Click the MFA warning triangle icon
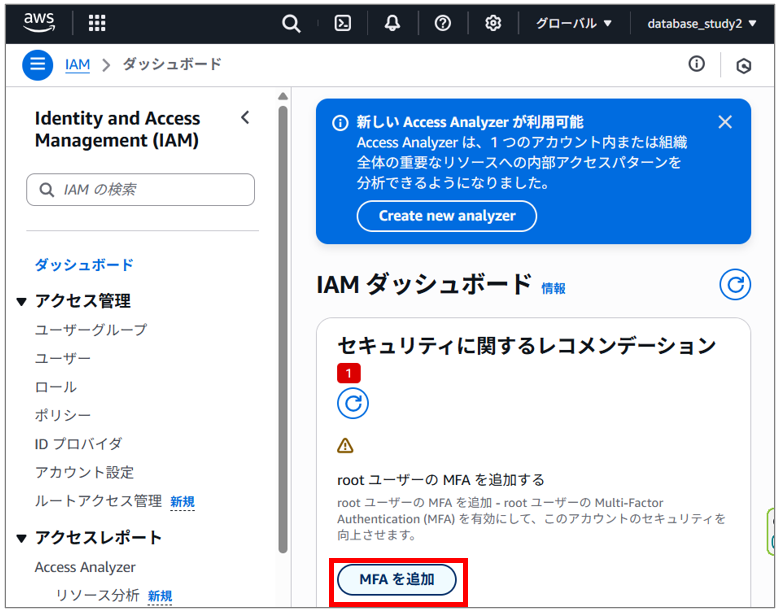 345,445
